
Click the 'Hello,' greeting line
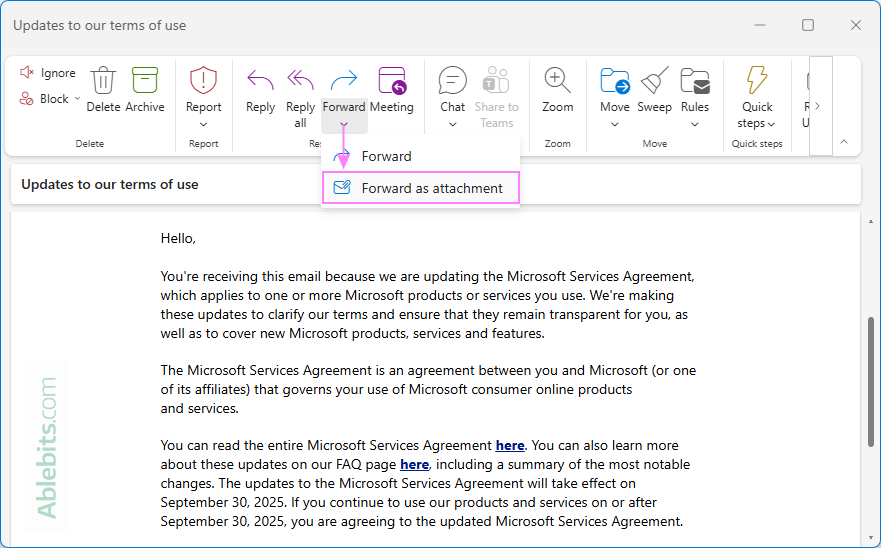click(178, 239)
